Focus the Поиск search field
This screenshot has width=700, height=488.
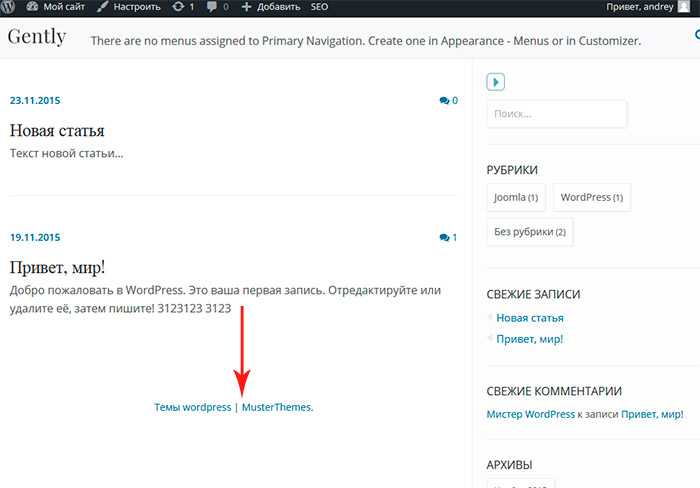click(557, 114)
